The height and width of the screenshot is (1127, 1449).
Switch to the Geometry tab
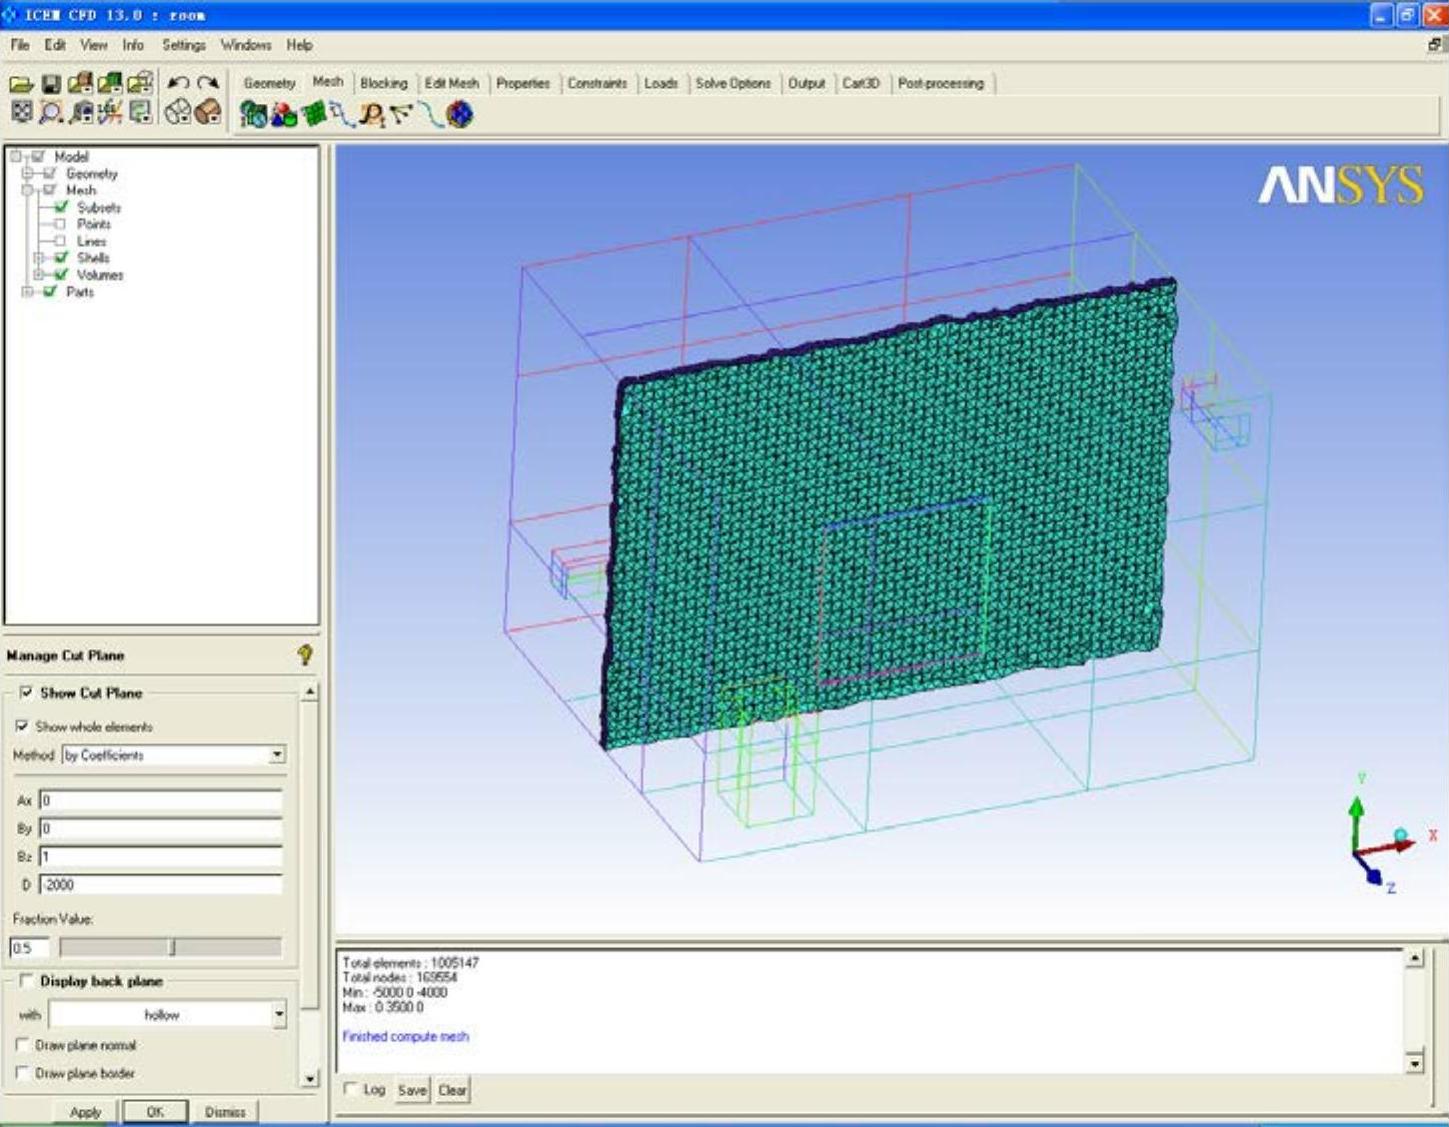270,83
